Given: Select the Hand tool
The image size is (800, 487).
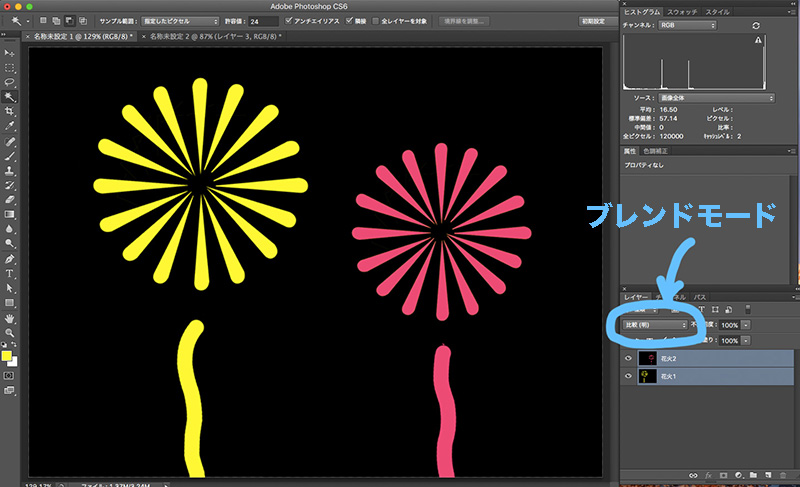Looking at the screenshot, I should (x=10, y=319).
